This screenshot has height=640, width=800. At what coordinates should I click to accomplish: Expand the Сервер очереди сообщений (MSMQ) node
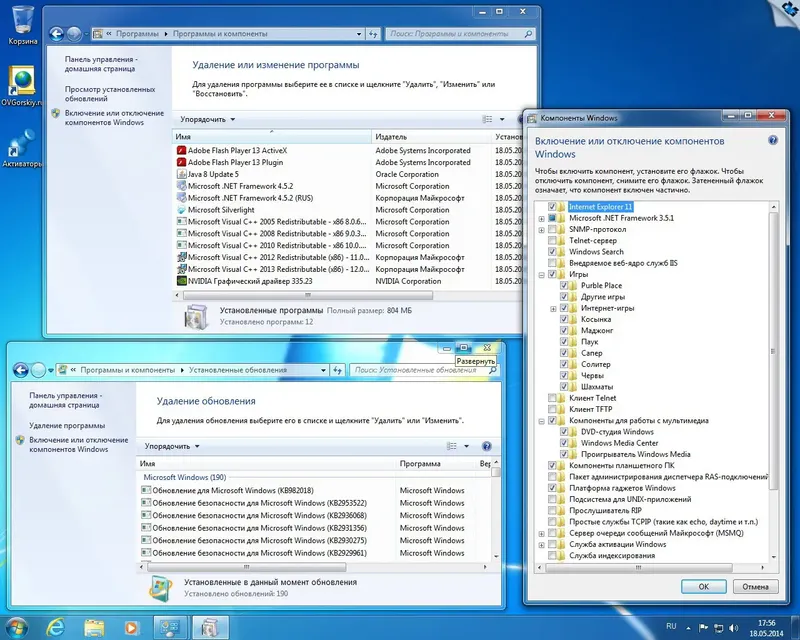[541, 533]
